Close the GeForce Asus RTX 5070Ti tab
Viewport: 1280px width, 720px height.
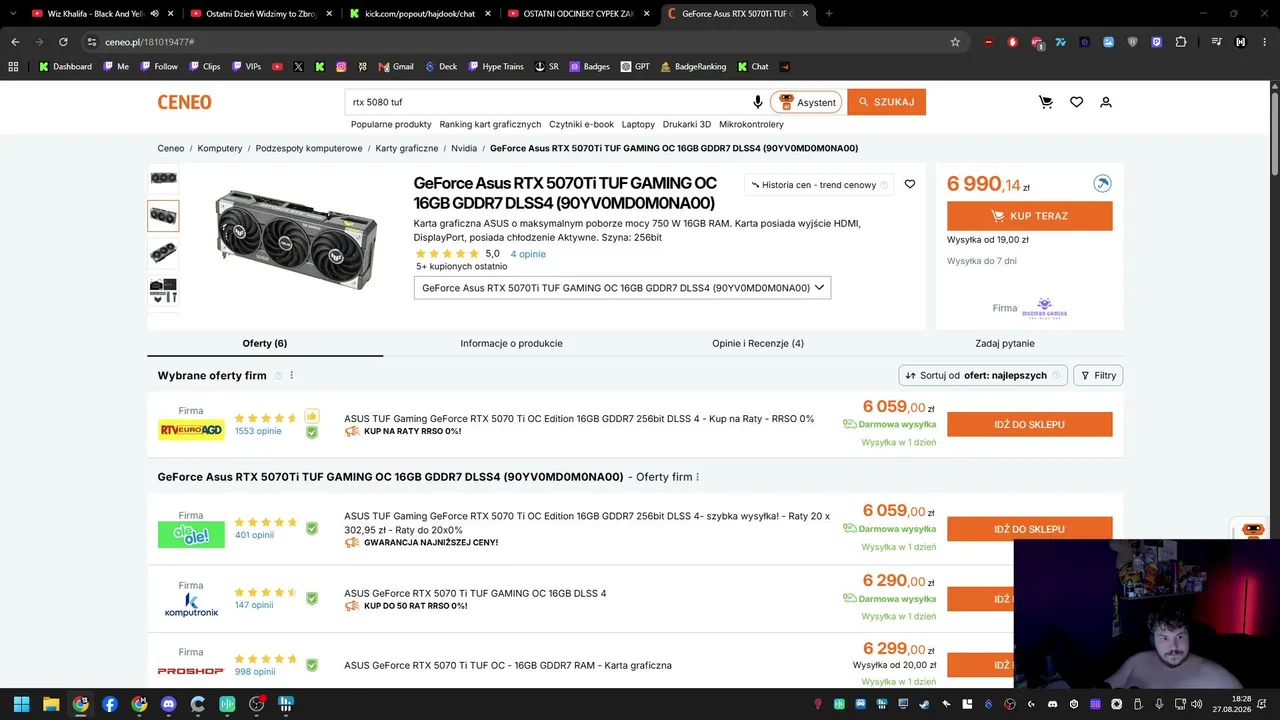click(x=804, y=14)
